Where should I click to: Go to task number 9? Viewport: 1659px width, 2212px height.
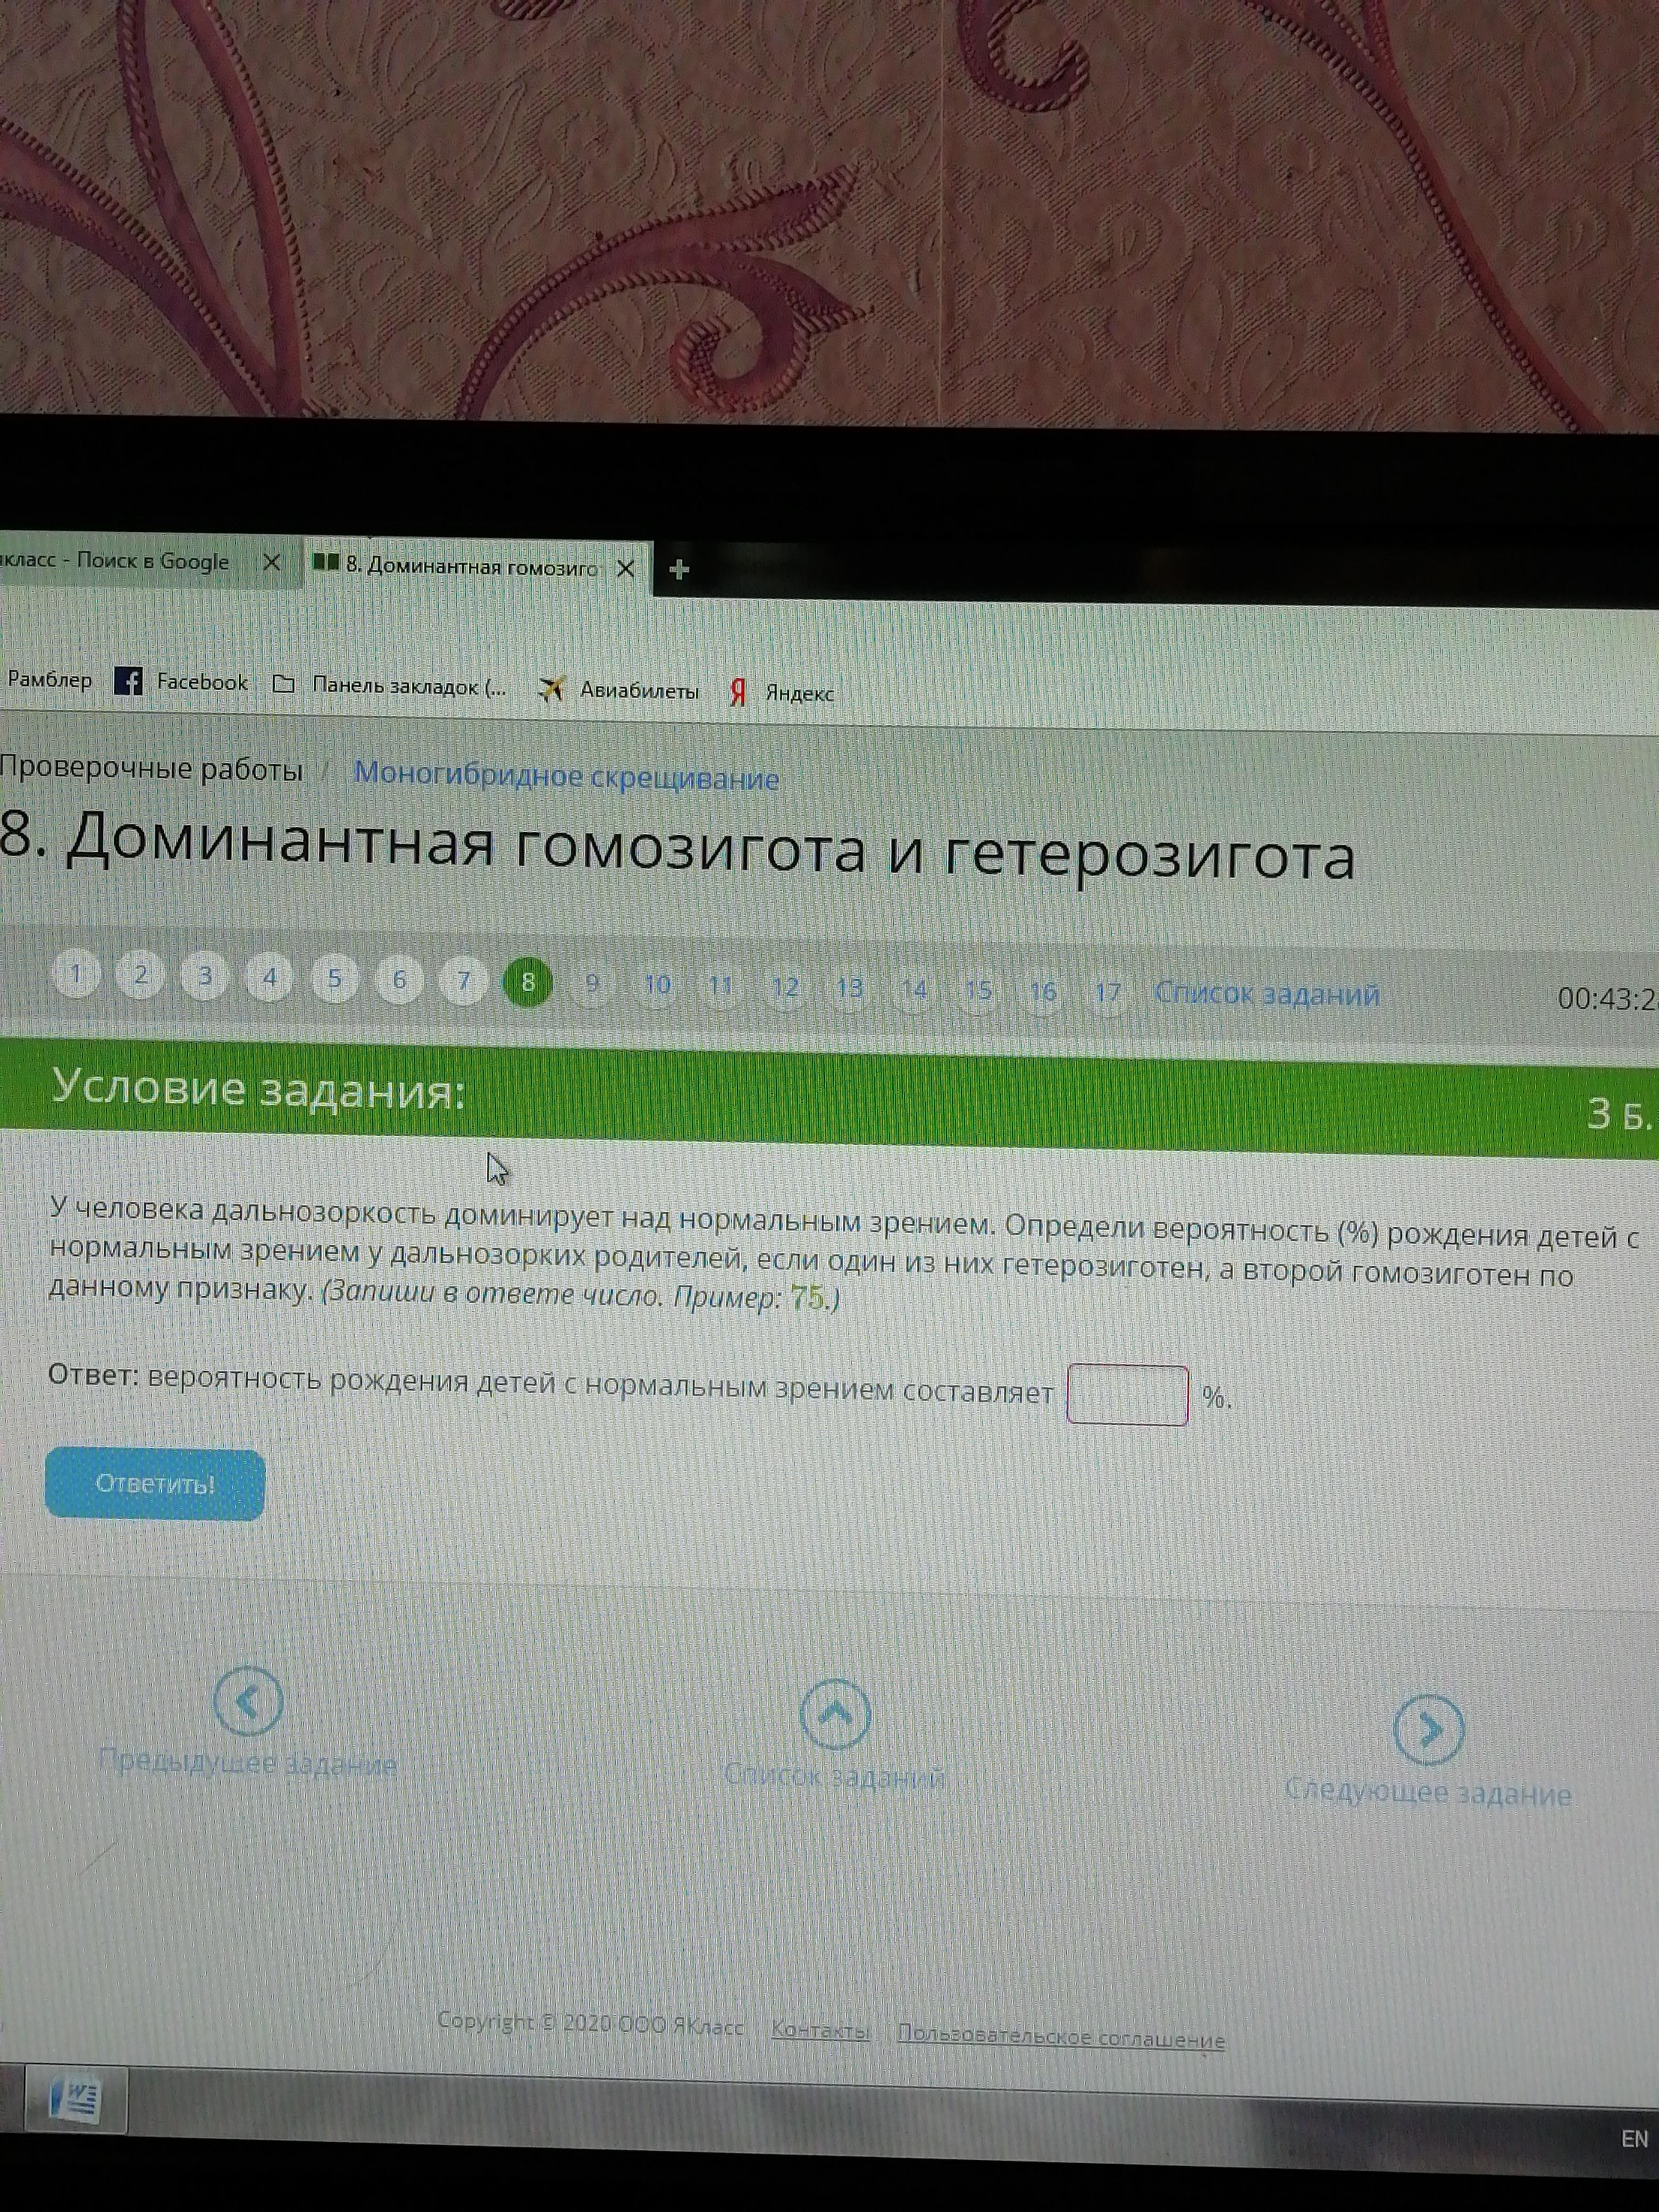point(592,984)
